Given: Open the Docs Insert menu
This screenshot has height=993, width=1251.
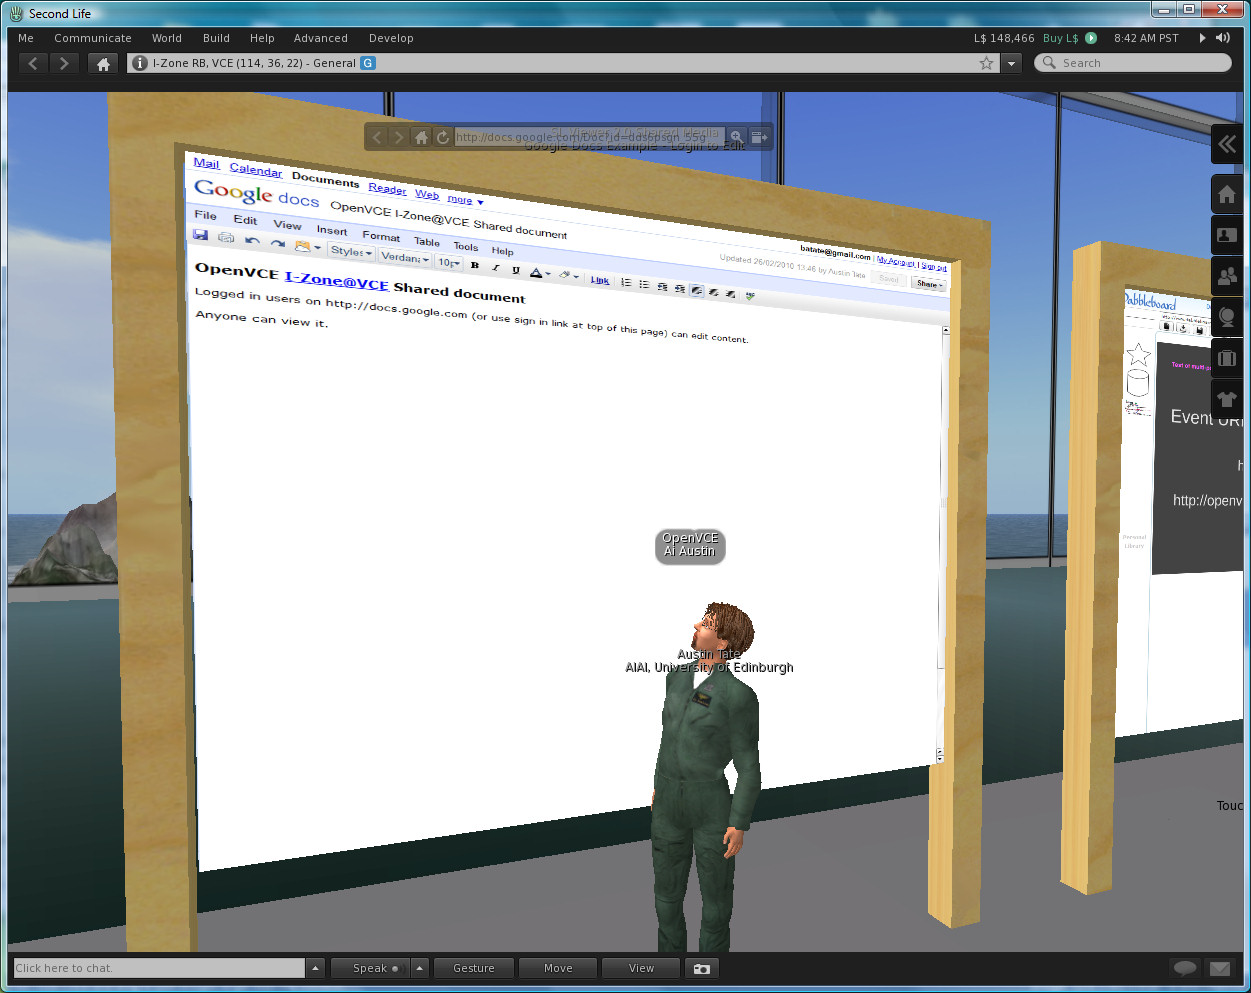Looking at the screenshot, I should pyautogui.click(x=332, y=230).
